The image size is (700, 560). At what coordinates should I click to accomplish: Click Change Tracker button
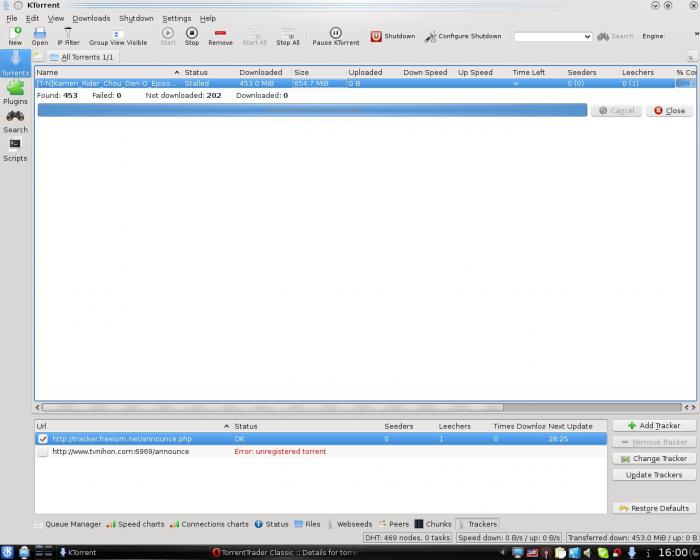[x=654, y=459]
